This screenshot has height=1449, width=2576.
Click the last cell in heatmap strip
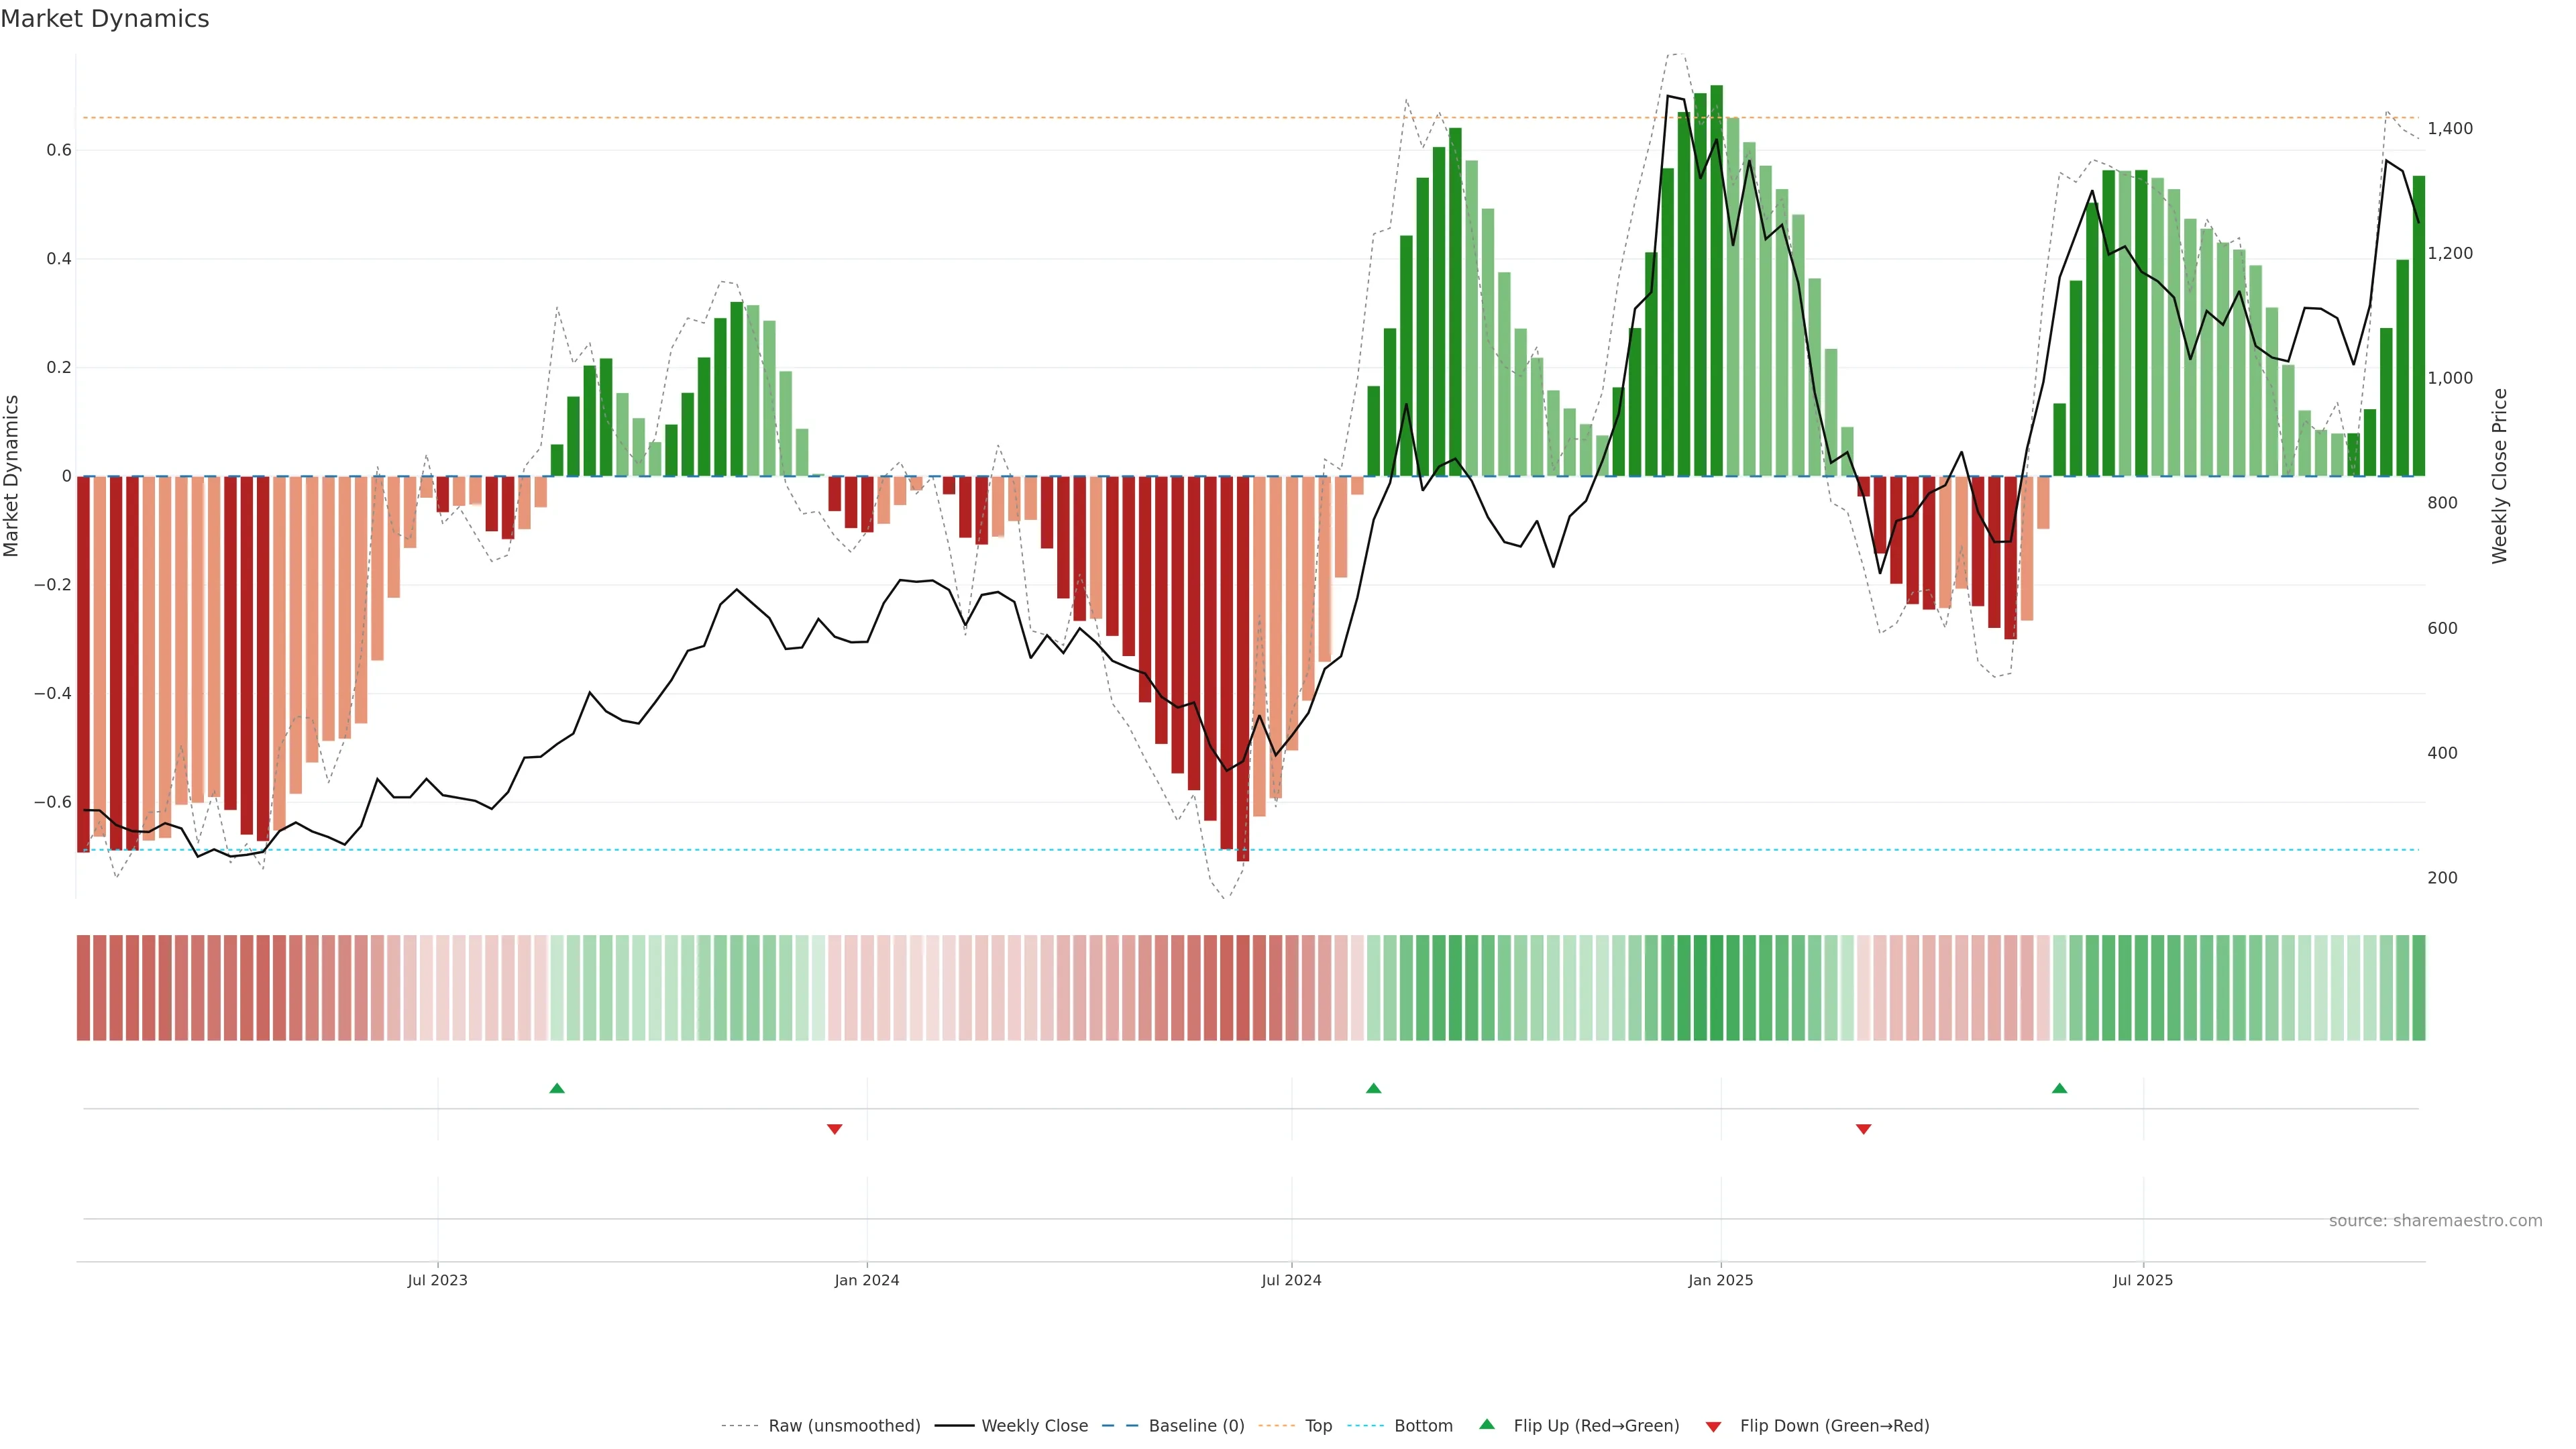coord(2418,988)
